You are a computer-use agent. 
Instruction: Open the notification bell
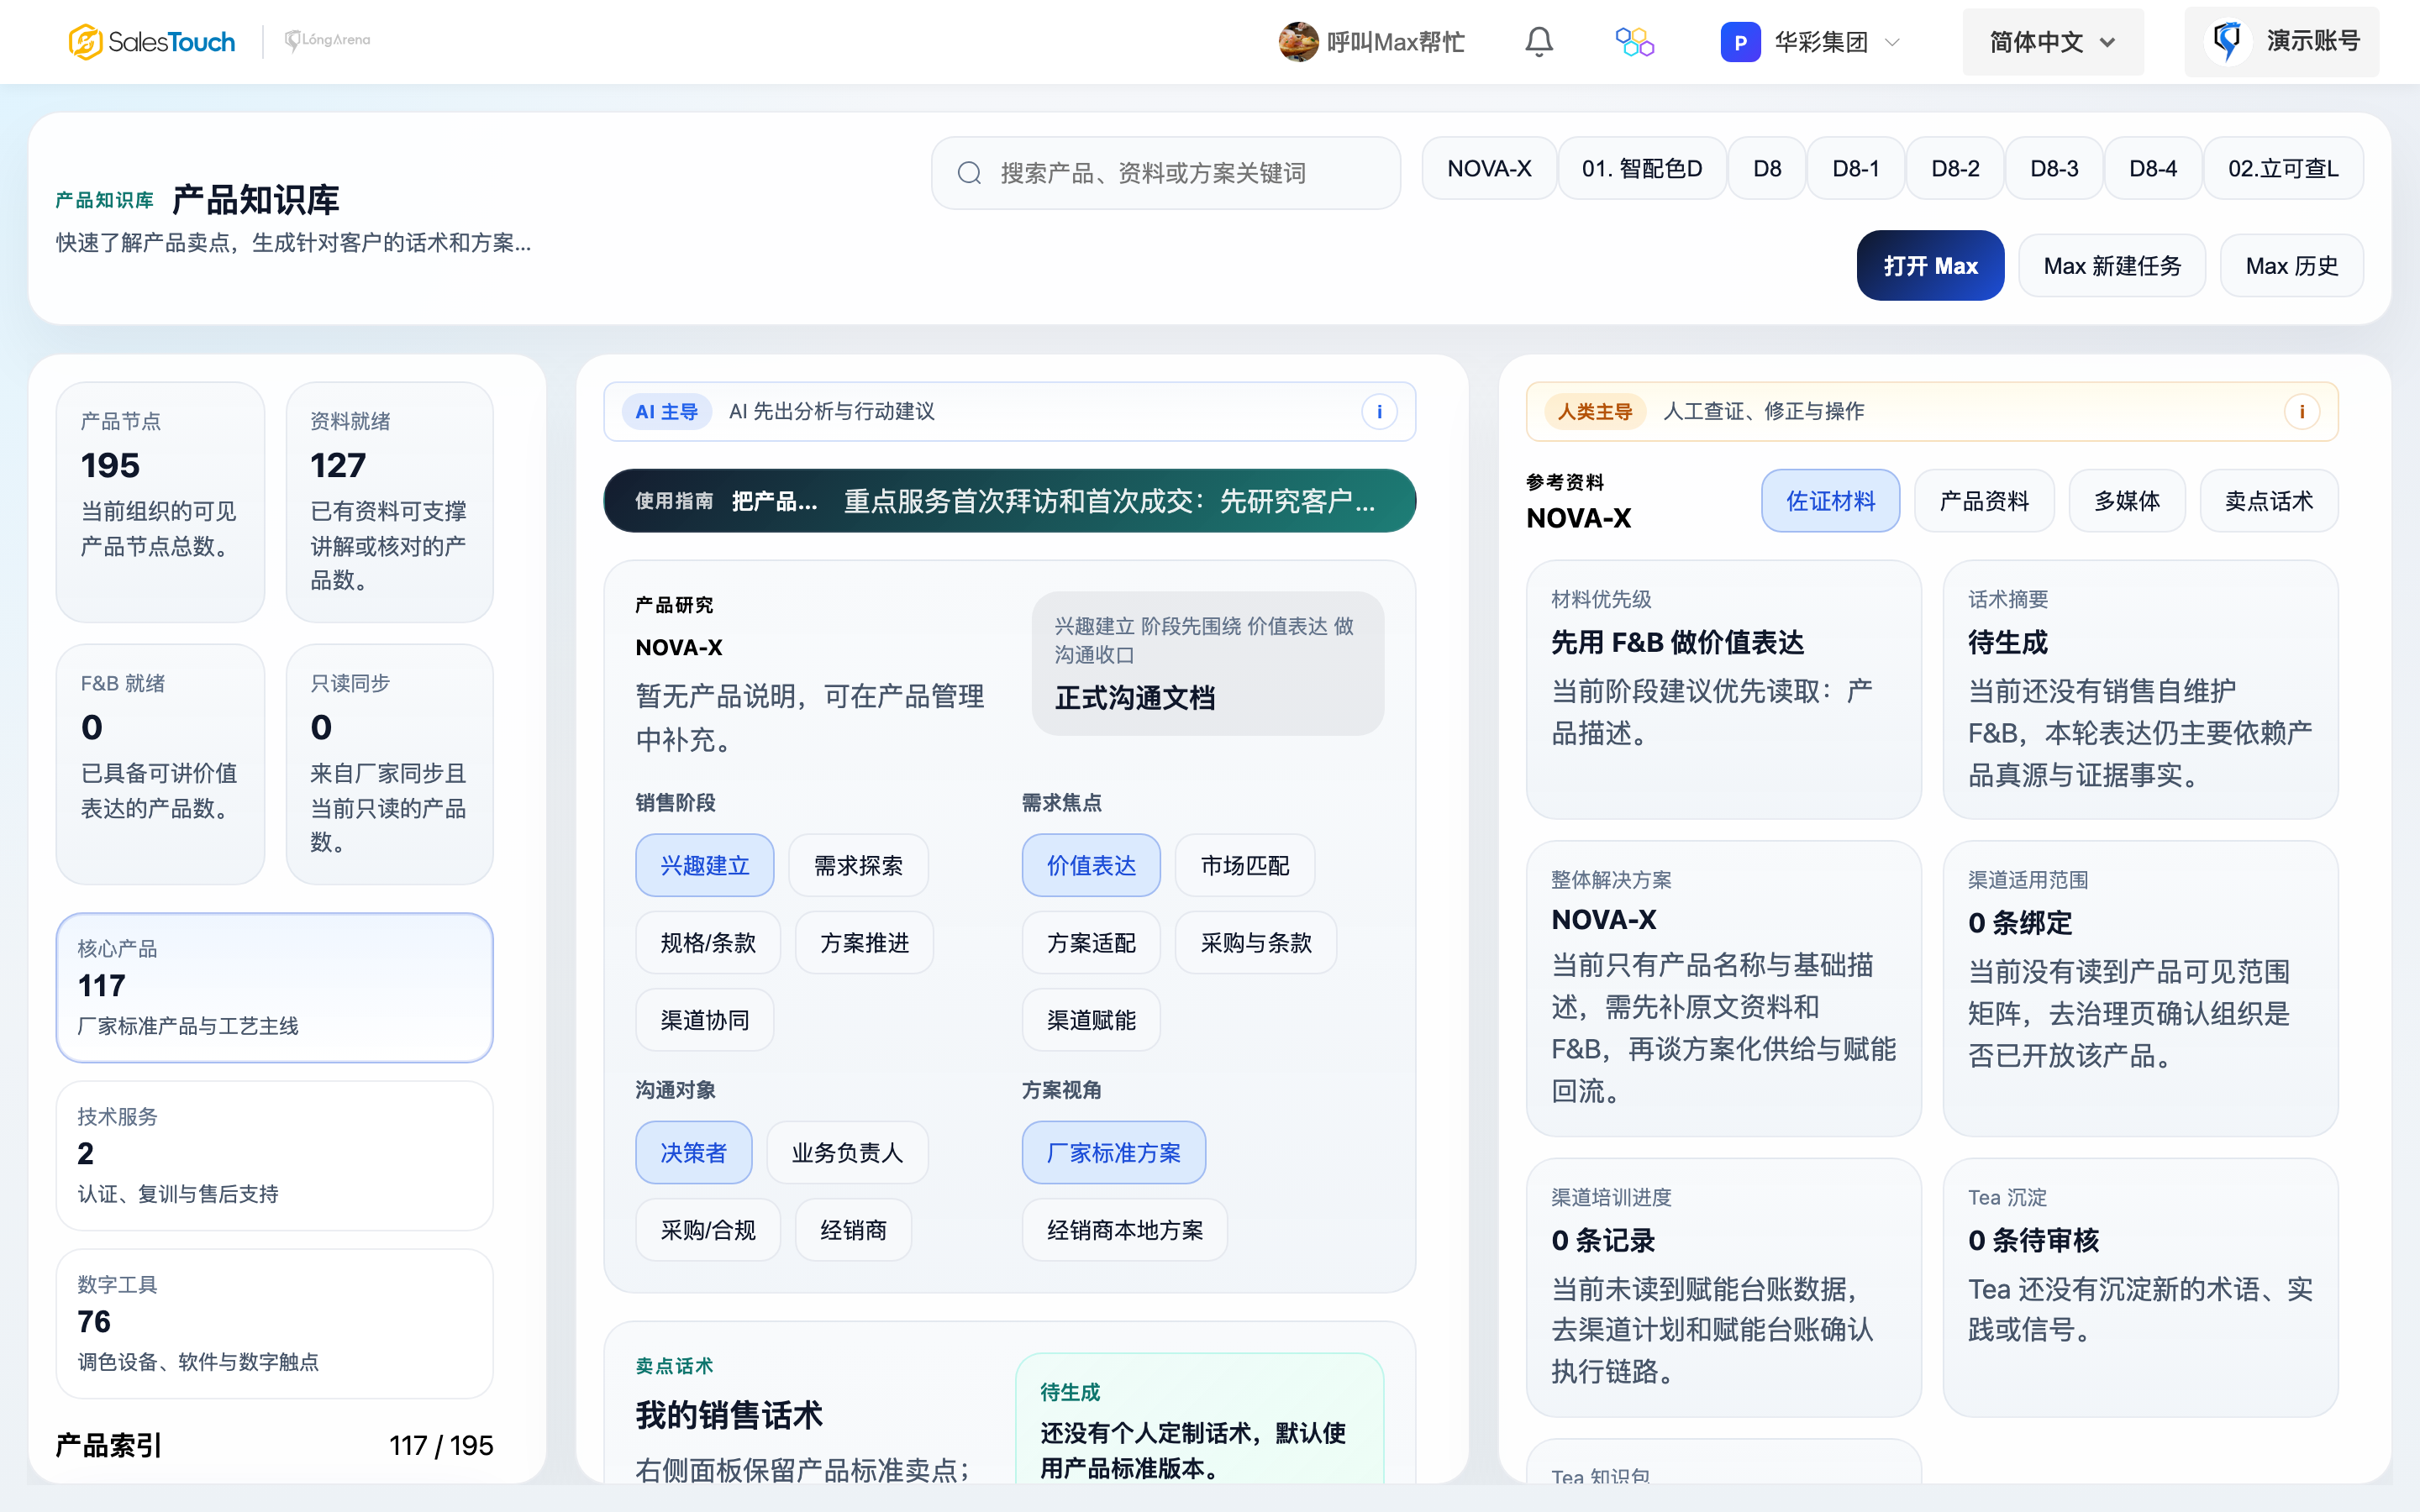(1538, 42)
